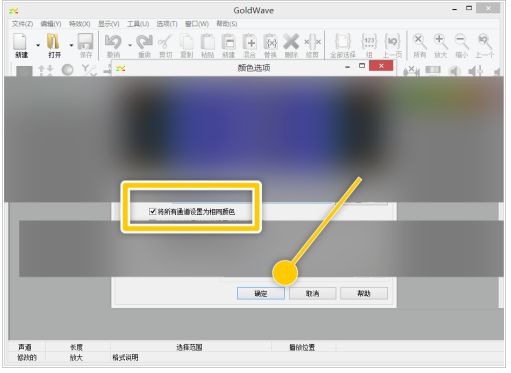Click the 帮助 button in dialog
The height and width of the screenshot is (373, 511).
(364, 293)
